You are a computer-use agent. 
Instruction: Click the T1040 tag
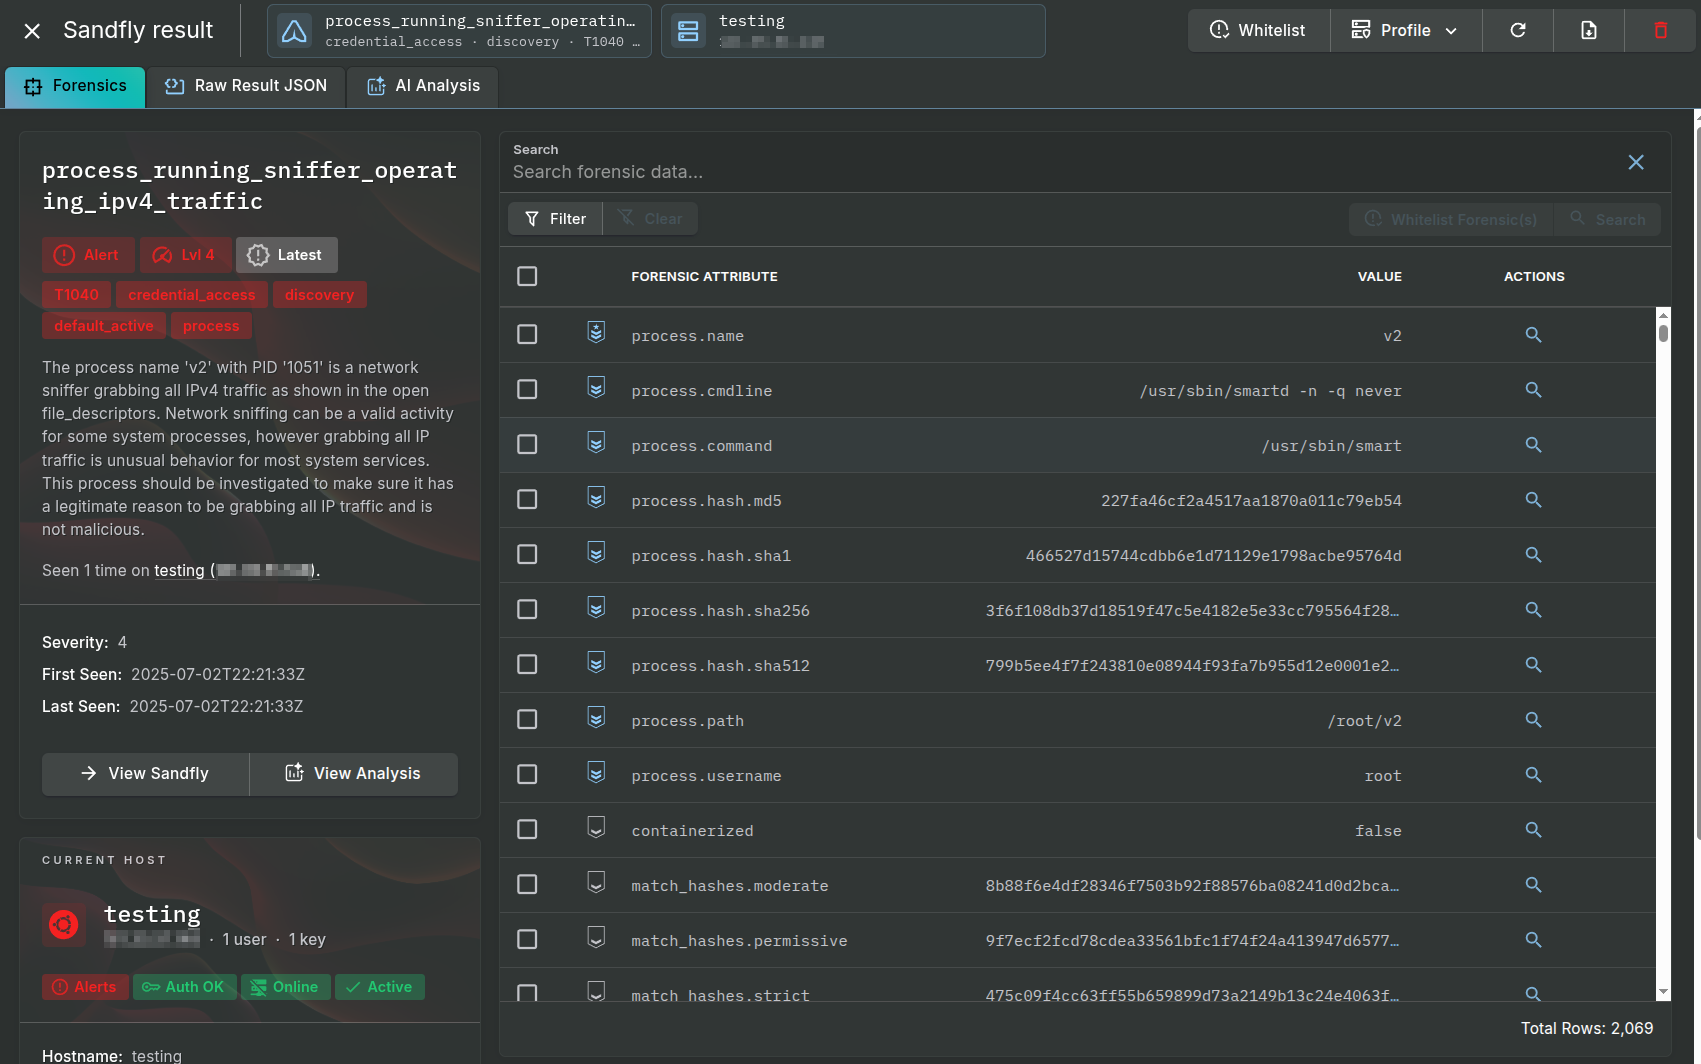pyautogui.click(x=77, y=295)
